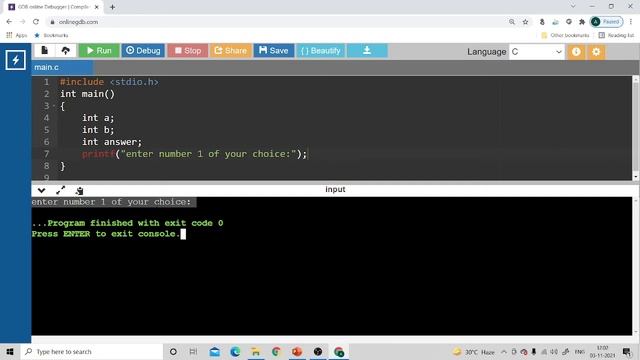Open the editor settings gear
640x360 pixels.
596,52
